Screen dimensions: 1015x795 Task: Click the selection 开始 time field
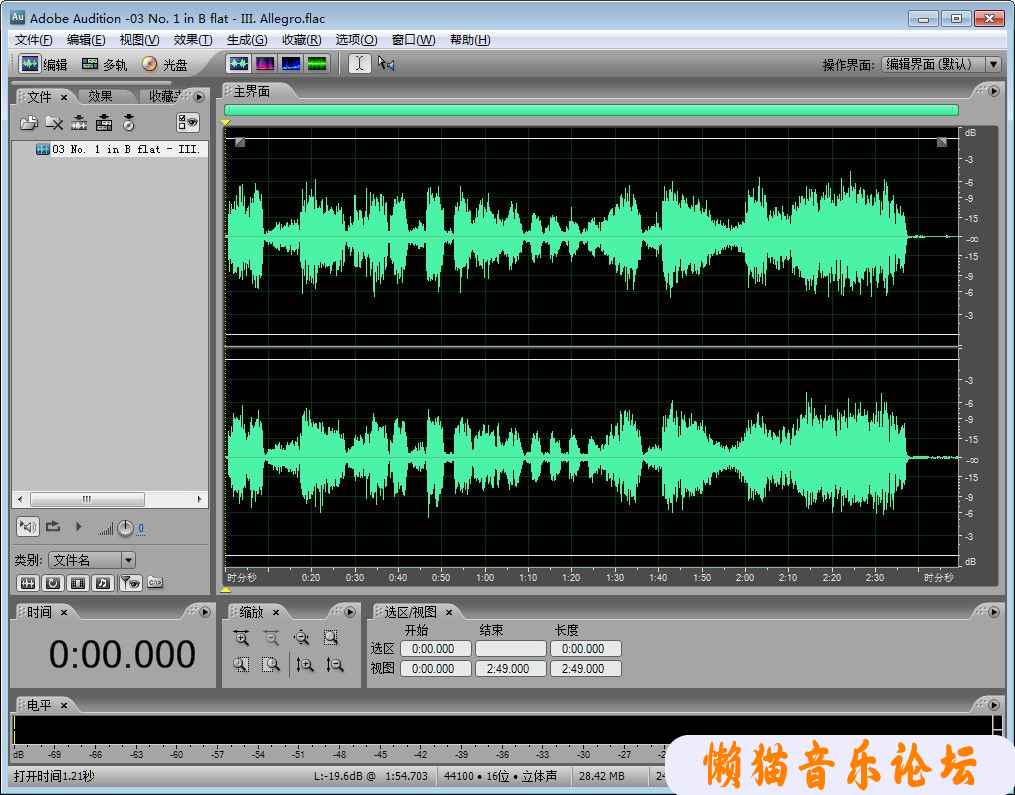pyautogui.click(x=436, y=649)
